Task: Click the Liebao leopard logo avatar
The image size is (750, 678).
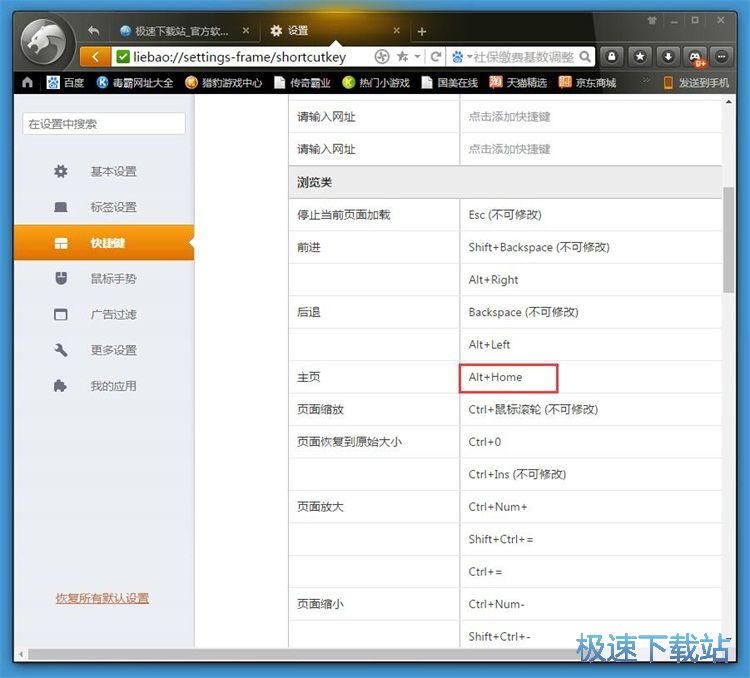Action: coord(45,42)
